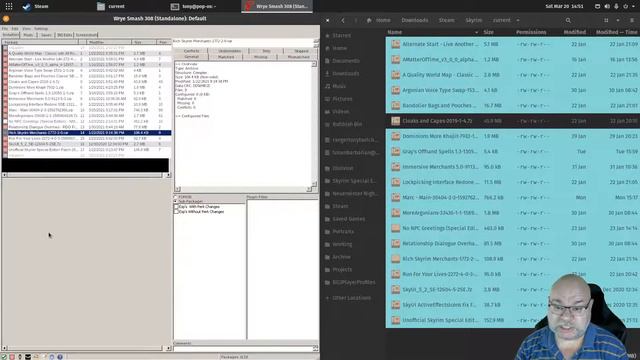The image size is (640, 360).
Task: Click the green check icon in Wrye Smash status bar
Action: point(4,357)
